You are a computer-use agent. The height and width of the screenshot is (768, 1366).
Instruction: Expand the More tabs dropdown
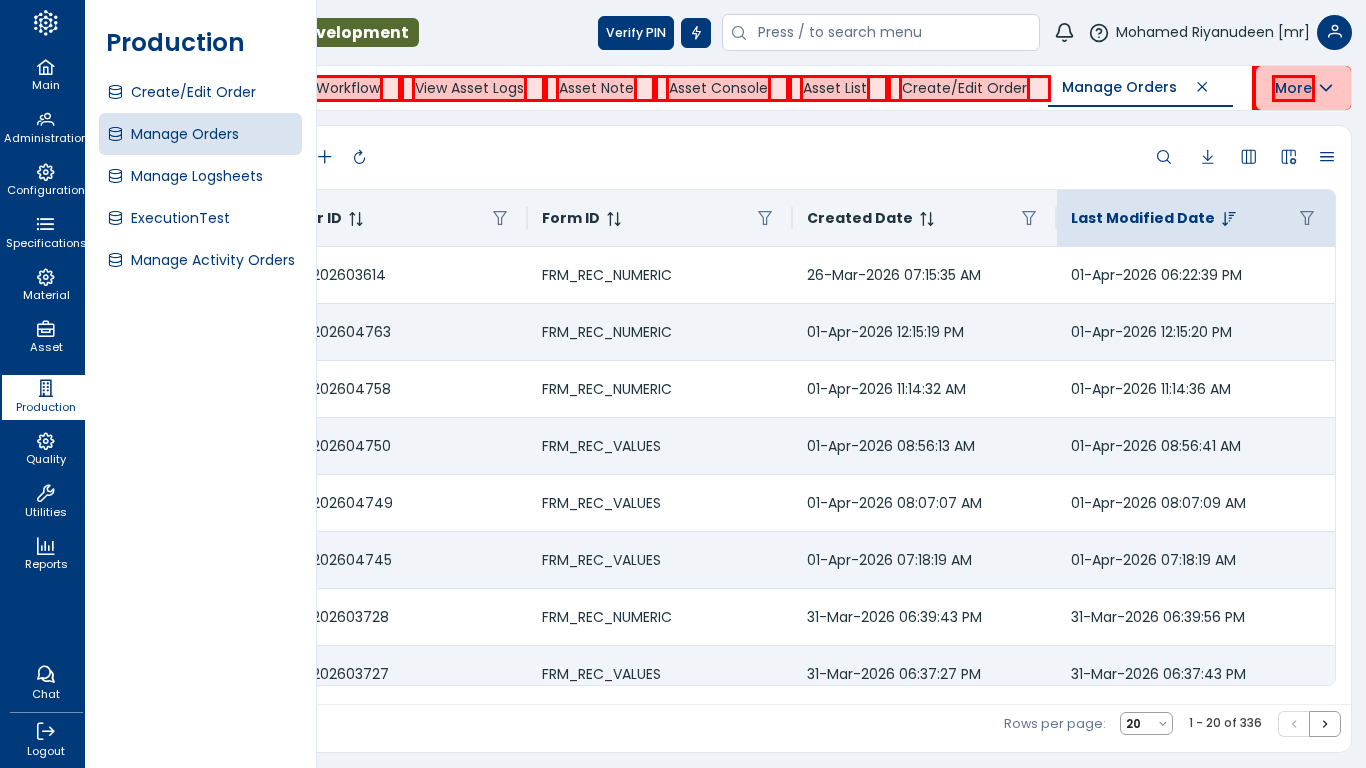click(x=1303, y=88)
